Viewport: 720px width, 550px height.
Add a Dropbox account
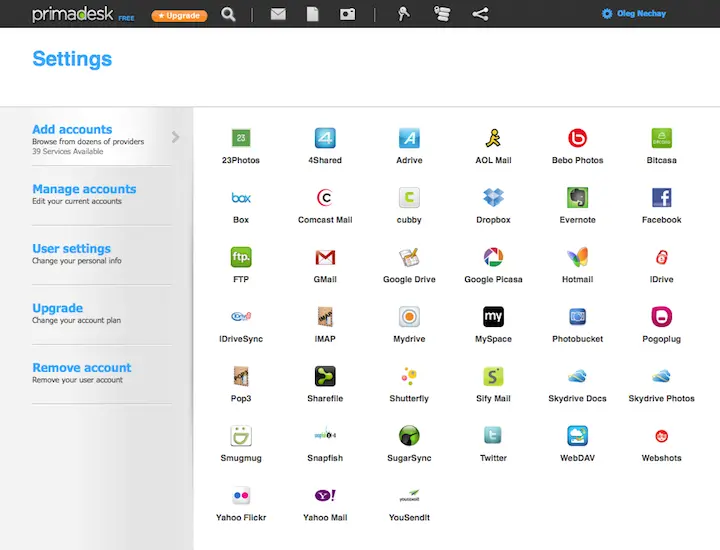tap(493, 197)
